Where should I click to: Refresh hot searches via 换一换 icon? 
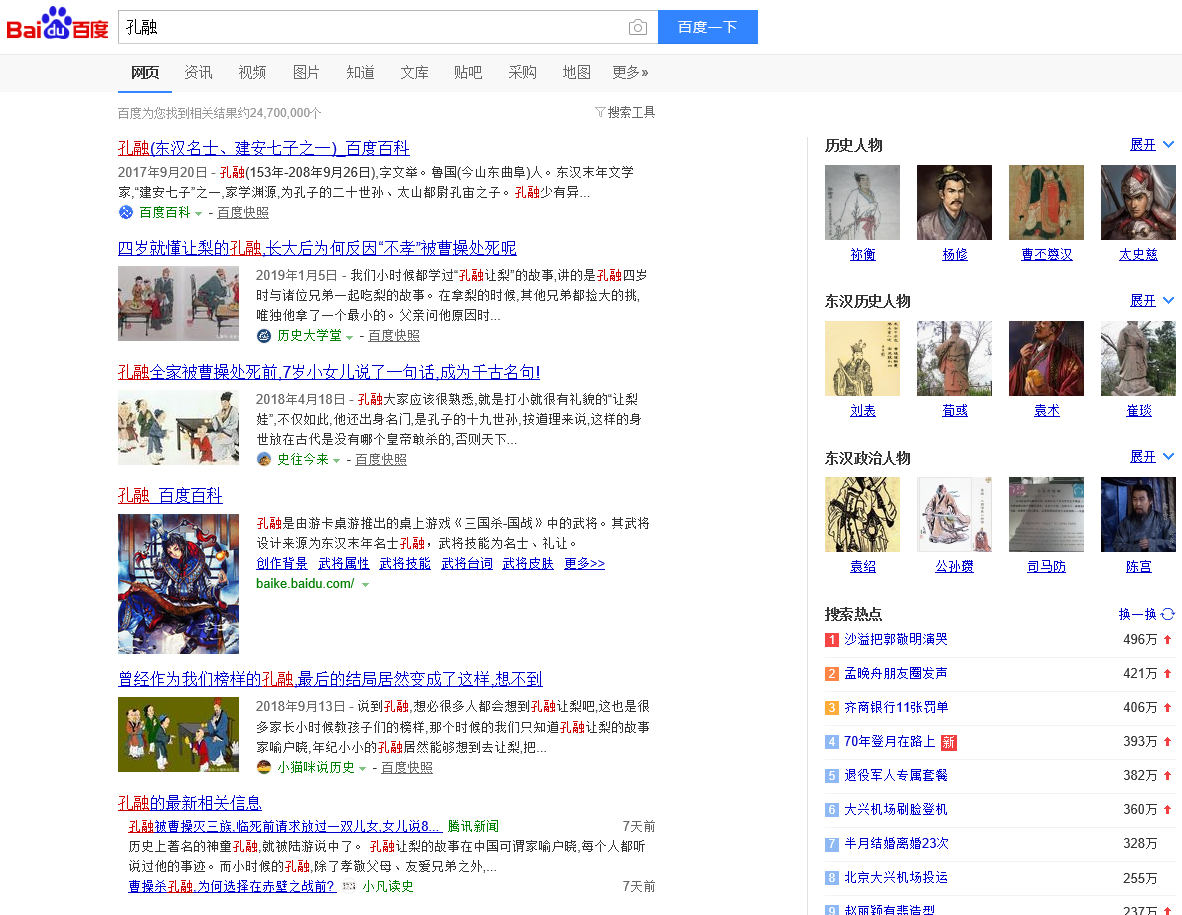1168,614
